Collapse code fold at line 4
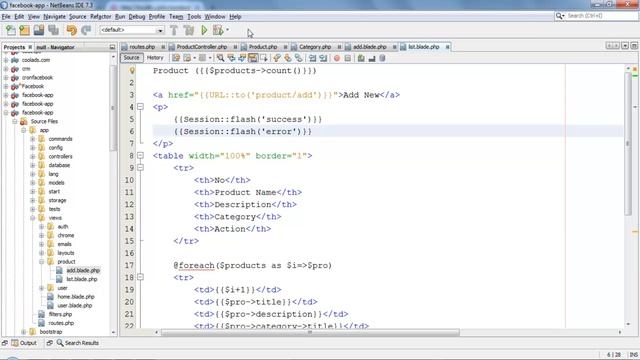The height and width of the screenshot is (360, 640). [x=140, y=107]
